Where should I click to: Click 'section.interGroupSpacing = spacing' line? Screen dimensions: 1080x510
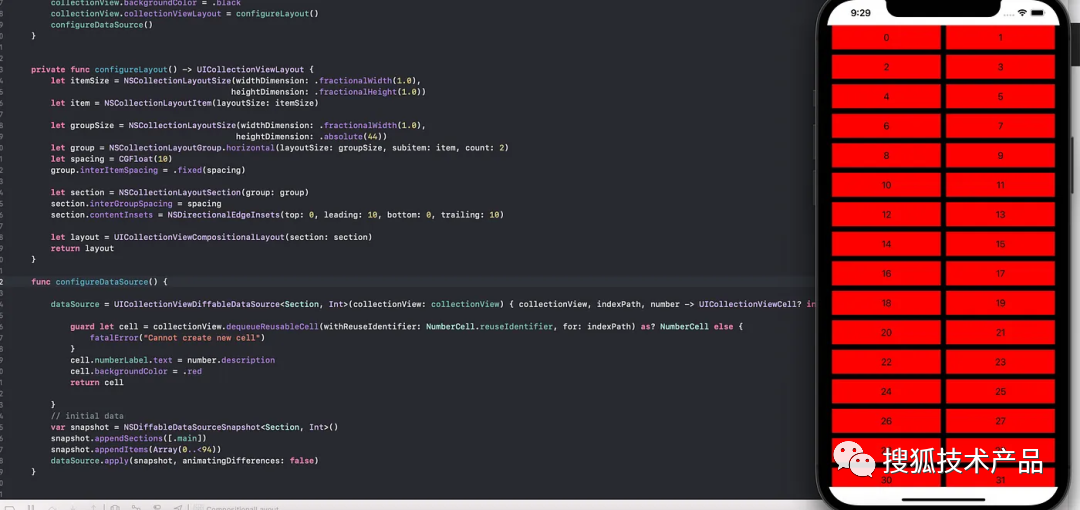pyautogui.click(x=136, y=204)
